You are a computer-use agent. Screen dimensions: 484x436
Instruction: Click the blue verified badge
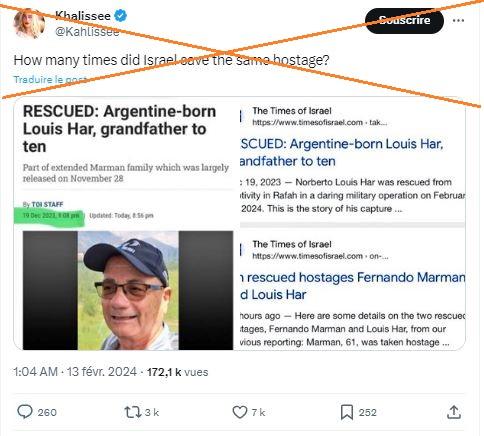(x=120, y=16)
